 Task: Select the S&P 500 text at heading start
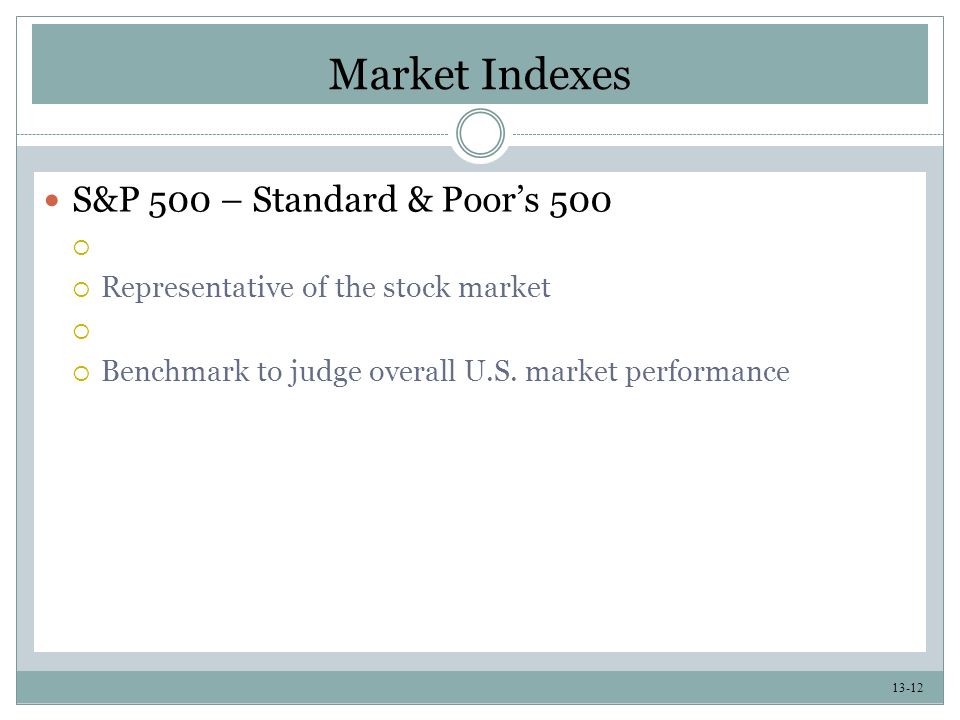tap(141, 201)
